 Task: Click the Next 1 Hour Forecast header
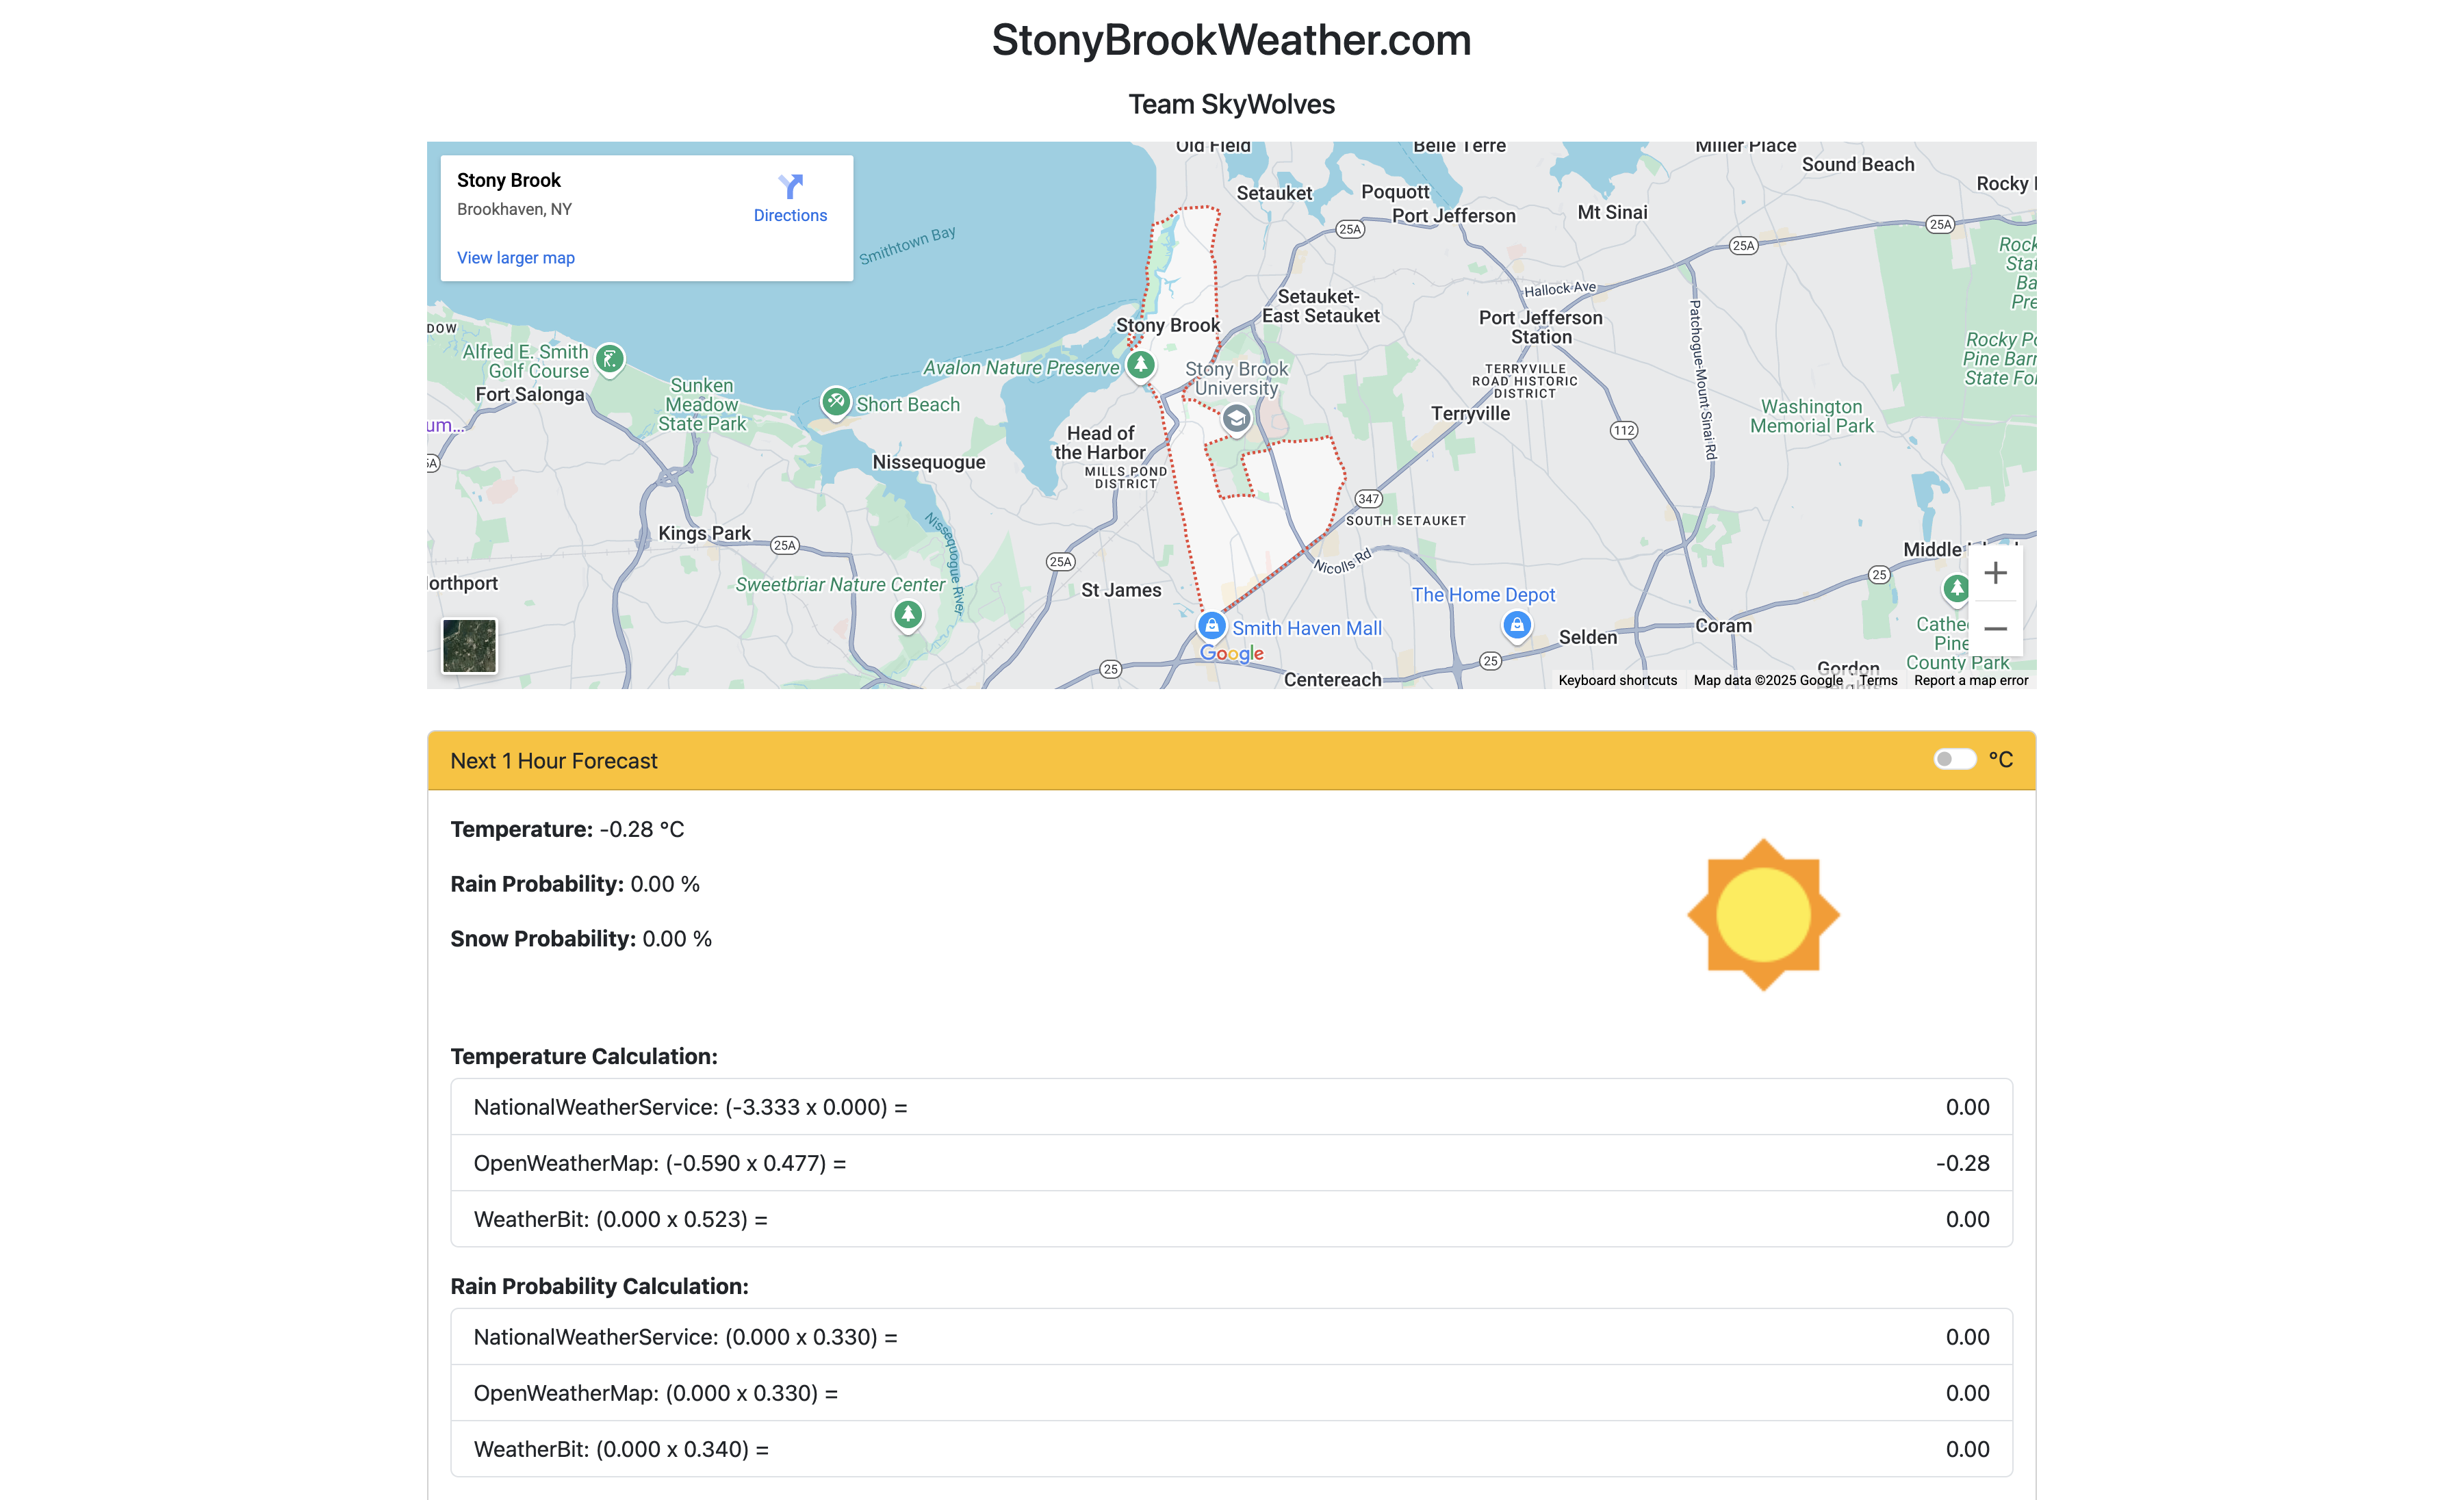(553, 761)
